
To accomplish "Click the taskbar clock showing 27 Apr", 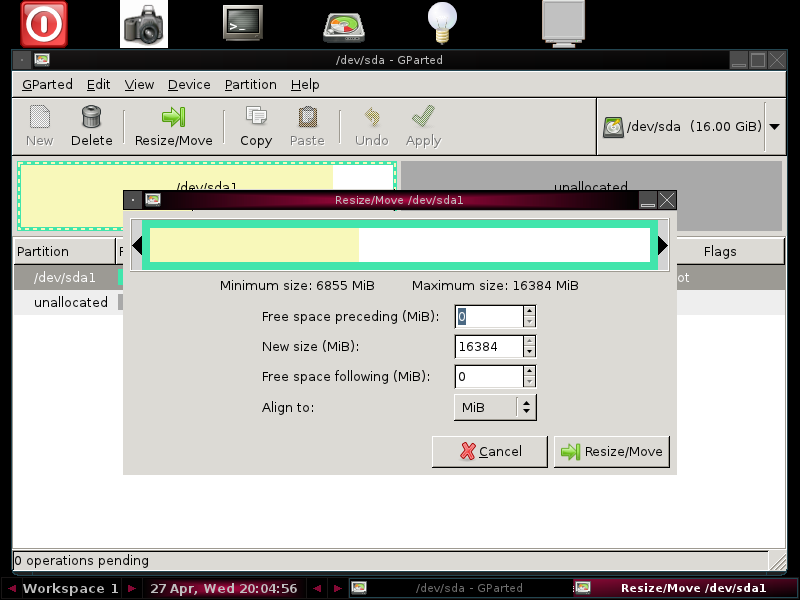I will pyautogui.click(x=223, y=588).
